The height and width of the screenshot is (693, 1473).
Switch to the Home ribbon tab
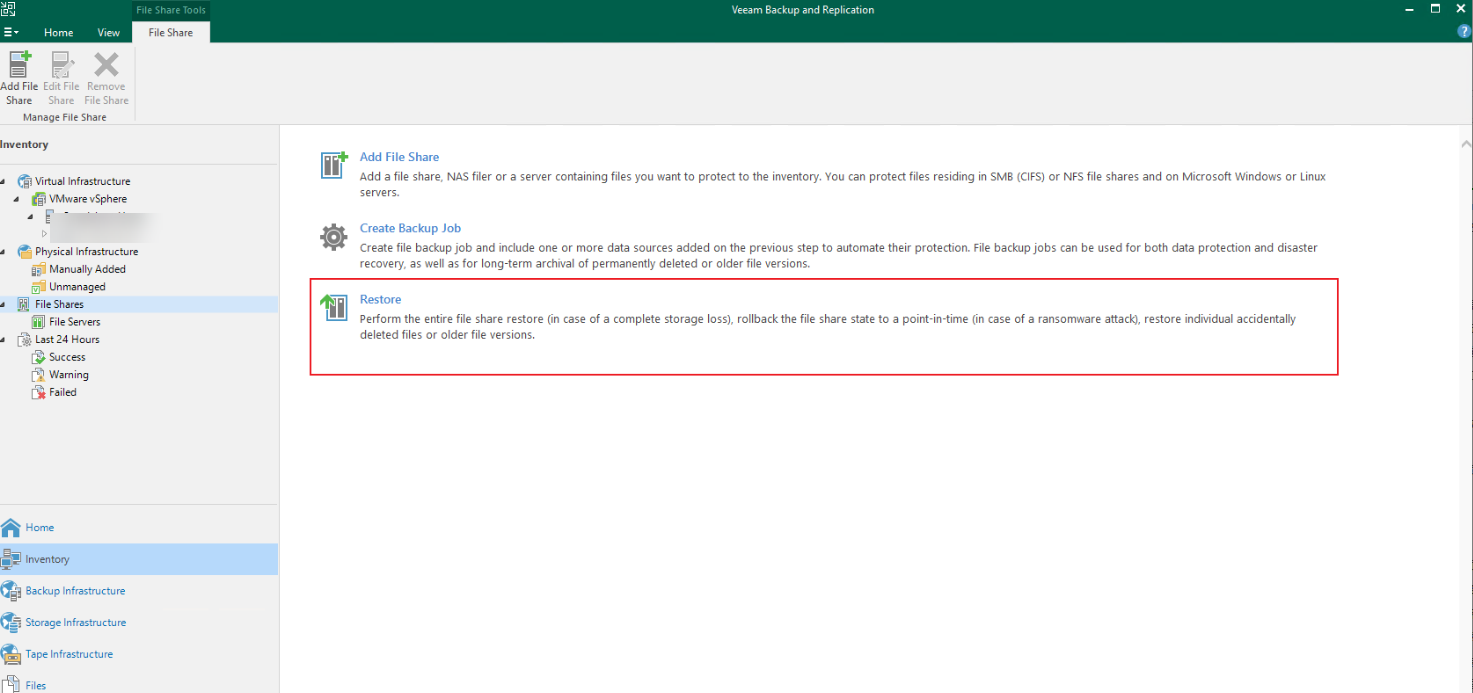click(58, 33)
